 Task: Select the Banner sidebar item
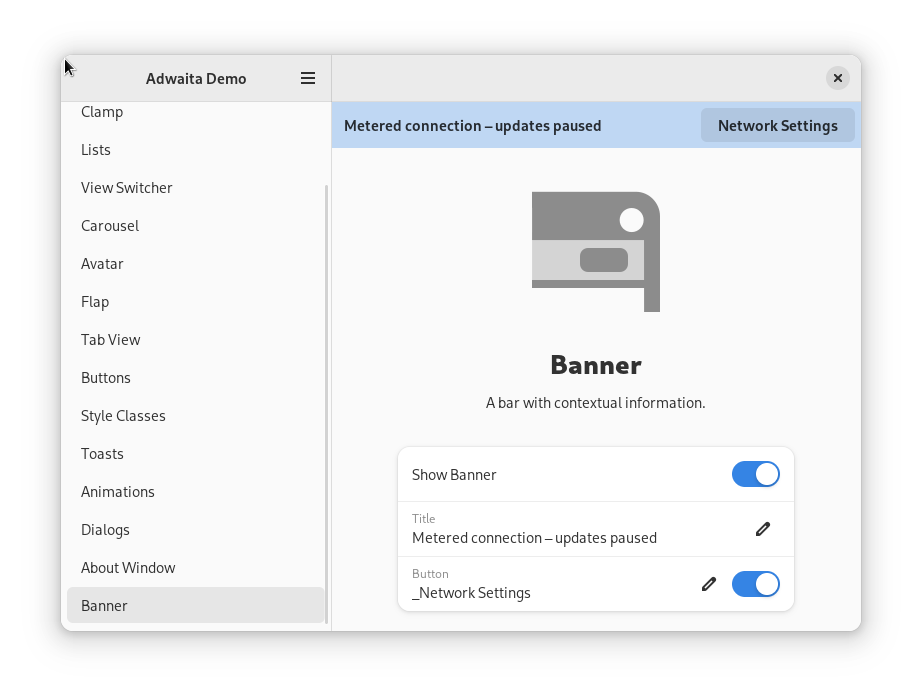pyautogui.click(x=195, y=606)
